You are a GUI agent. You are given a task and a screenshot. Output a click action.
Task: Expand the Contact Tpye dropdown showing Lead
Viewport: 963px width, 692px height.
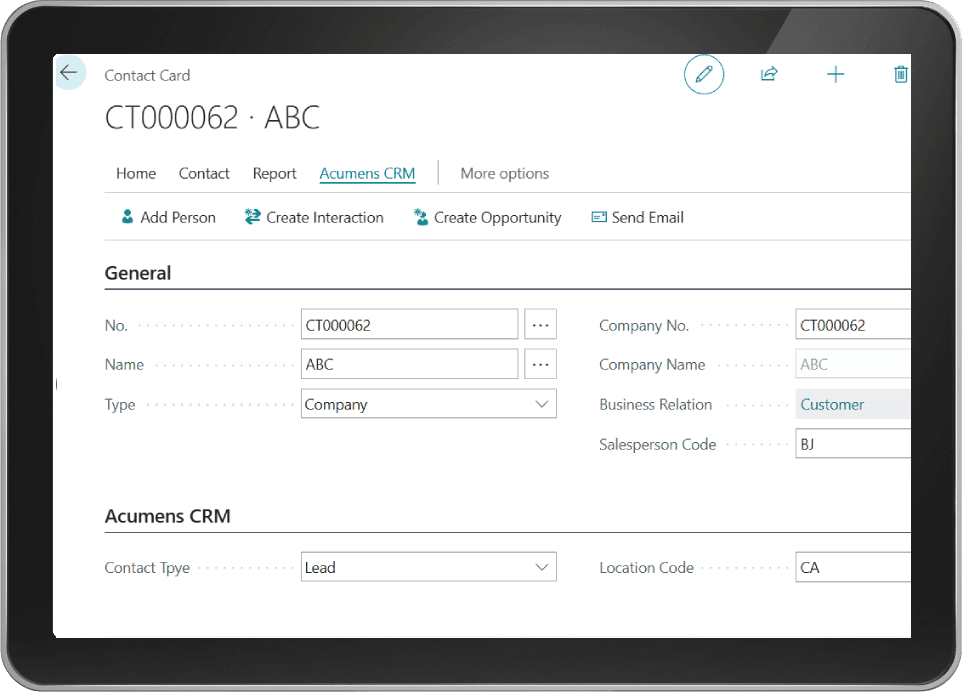429,567
